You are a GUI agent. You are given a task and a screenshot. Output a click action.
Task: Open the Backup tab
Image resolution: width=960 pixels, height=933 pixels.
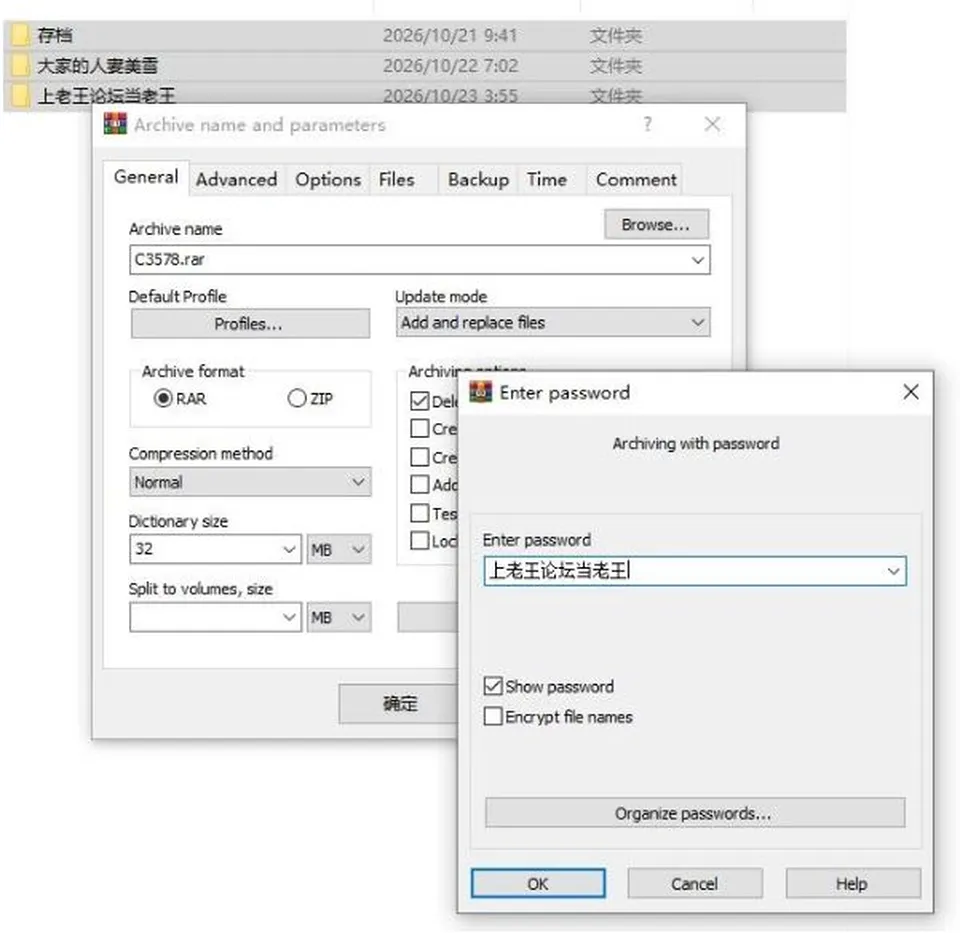point(478,180)
